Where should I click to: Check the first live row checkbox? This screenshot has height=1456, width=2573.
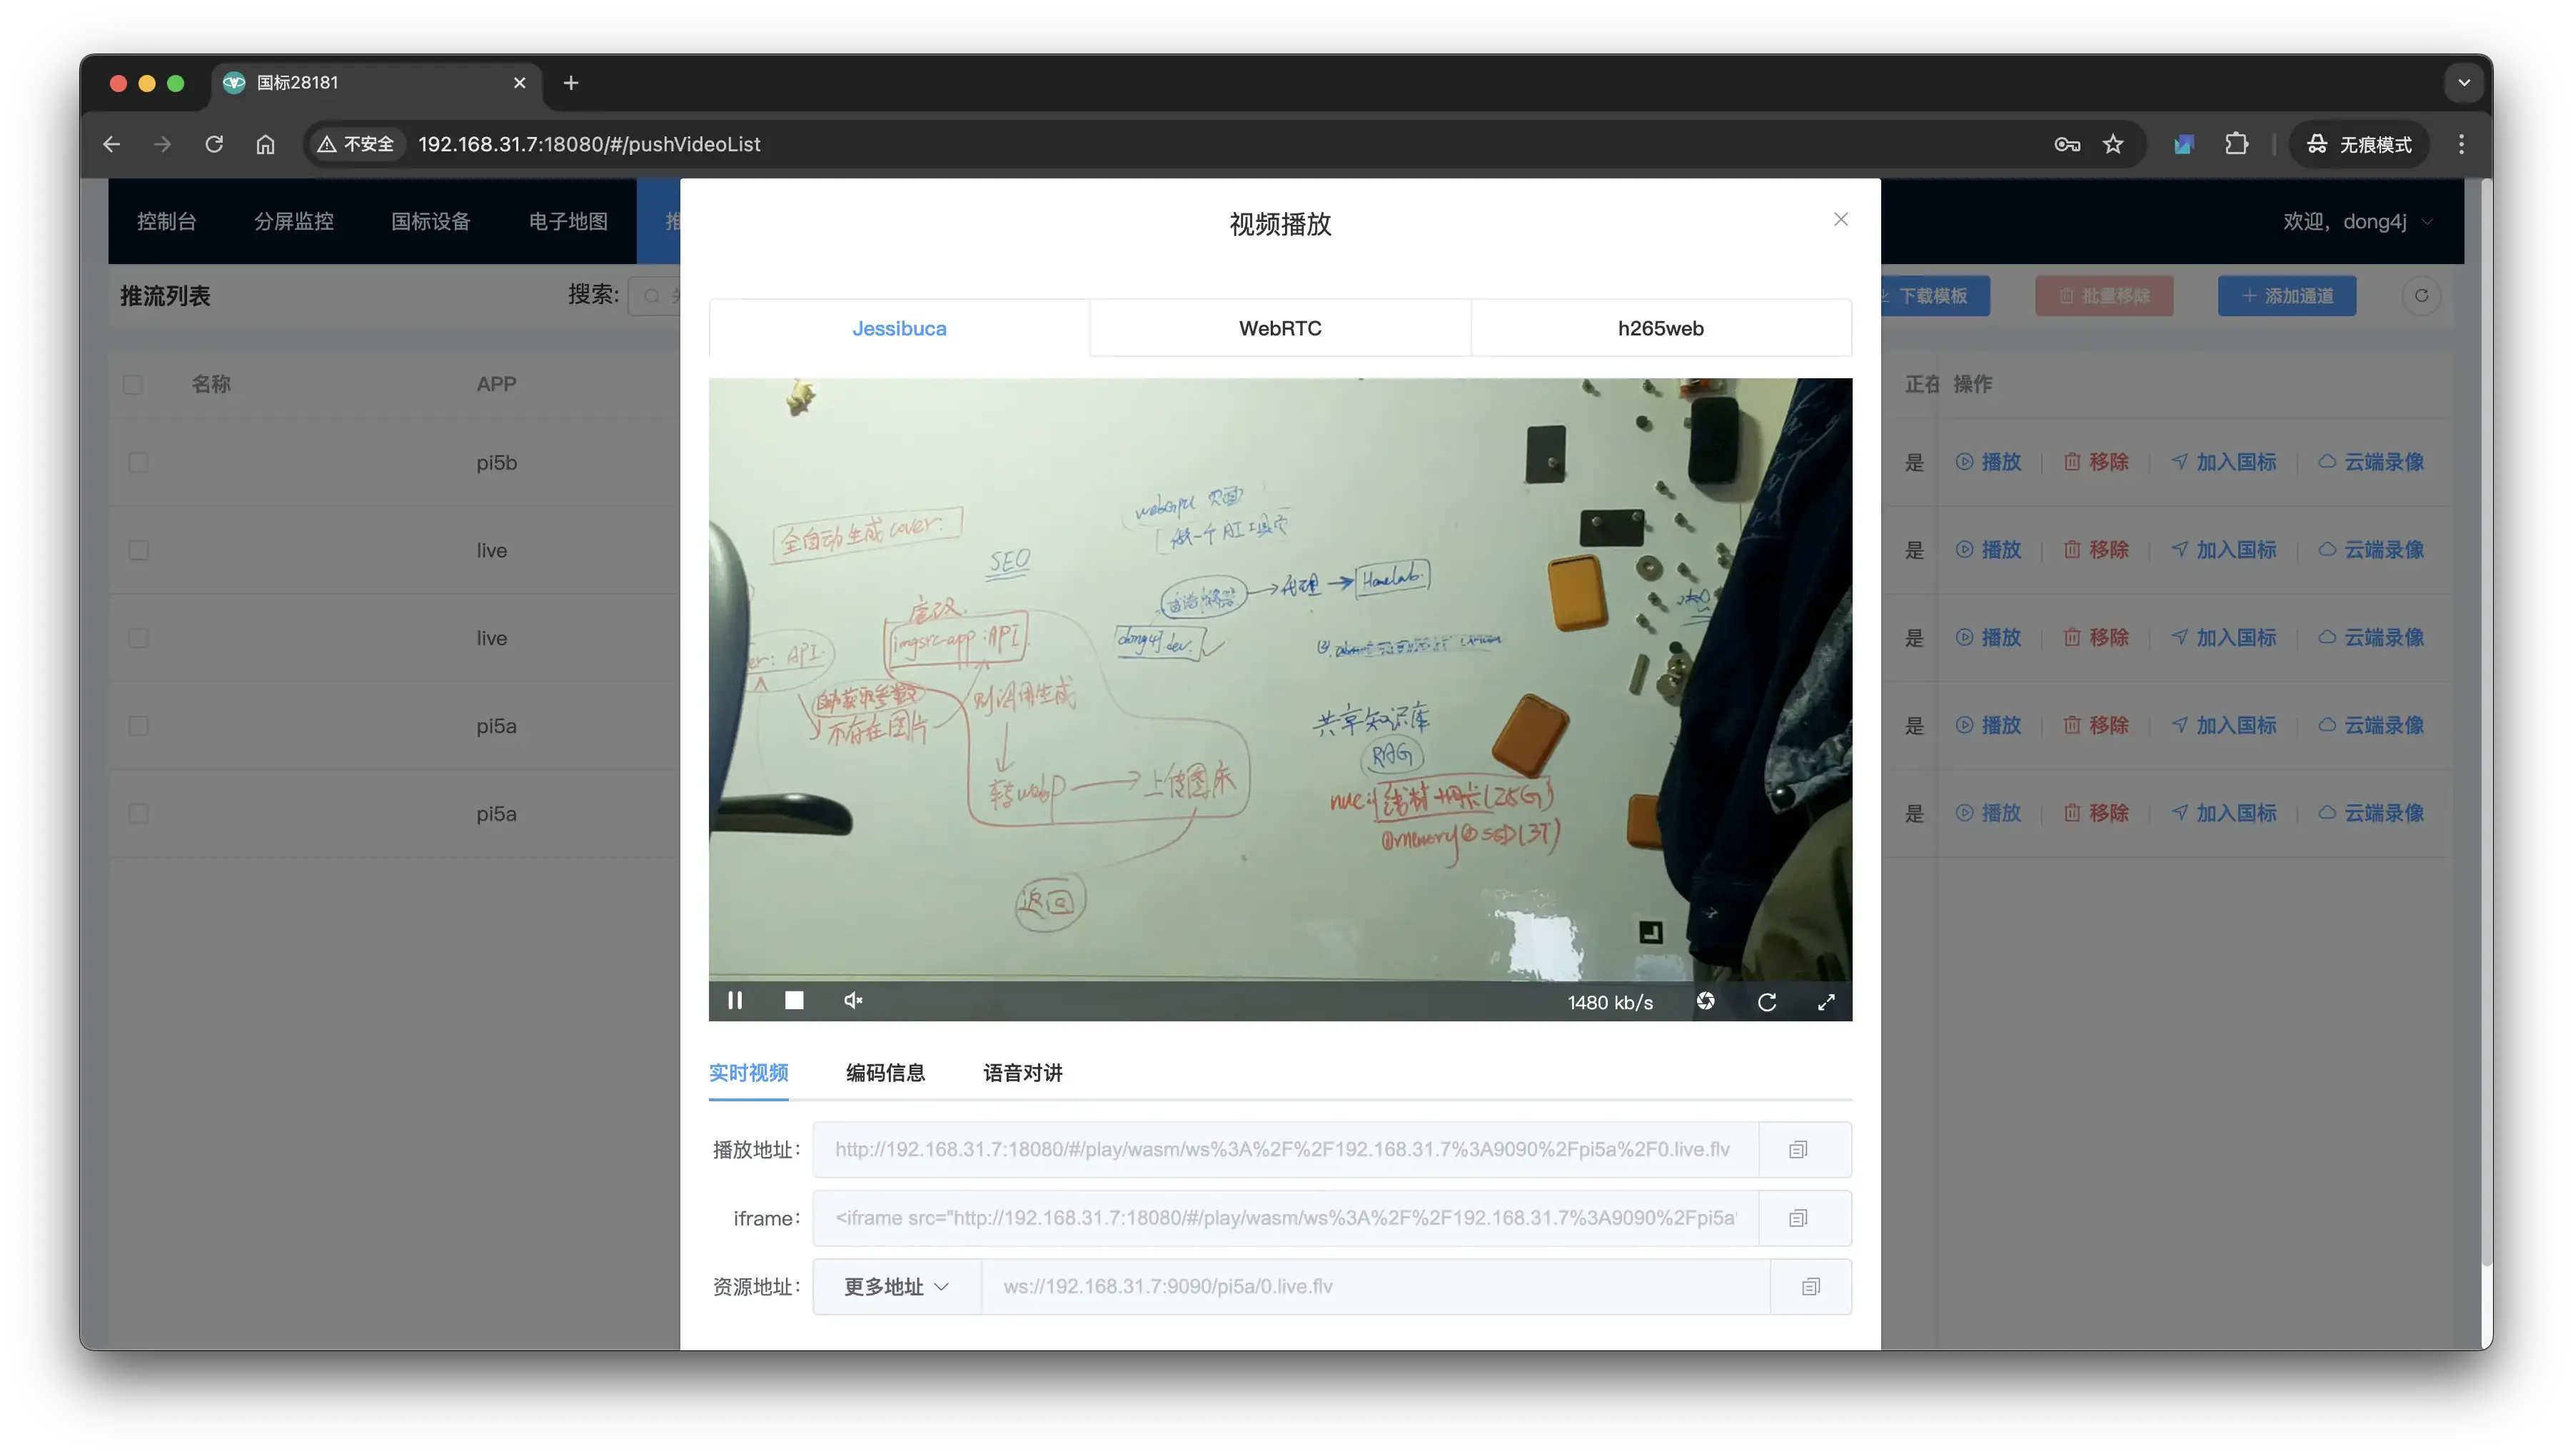138,550
